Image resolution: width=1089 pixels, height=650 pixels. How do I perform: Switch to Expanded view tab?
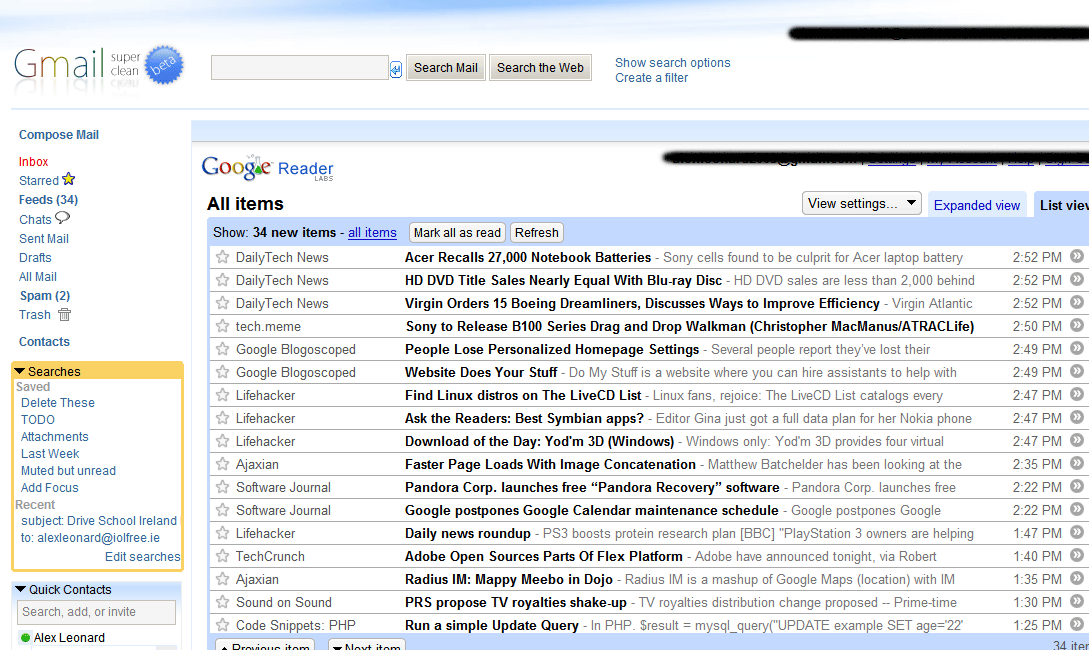click(976, 205)
